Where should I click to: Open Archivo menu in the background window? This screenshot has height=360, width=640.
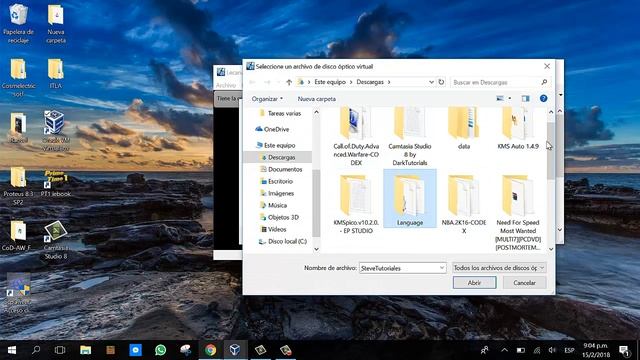[x=226, y=85]
